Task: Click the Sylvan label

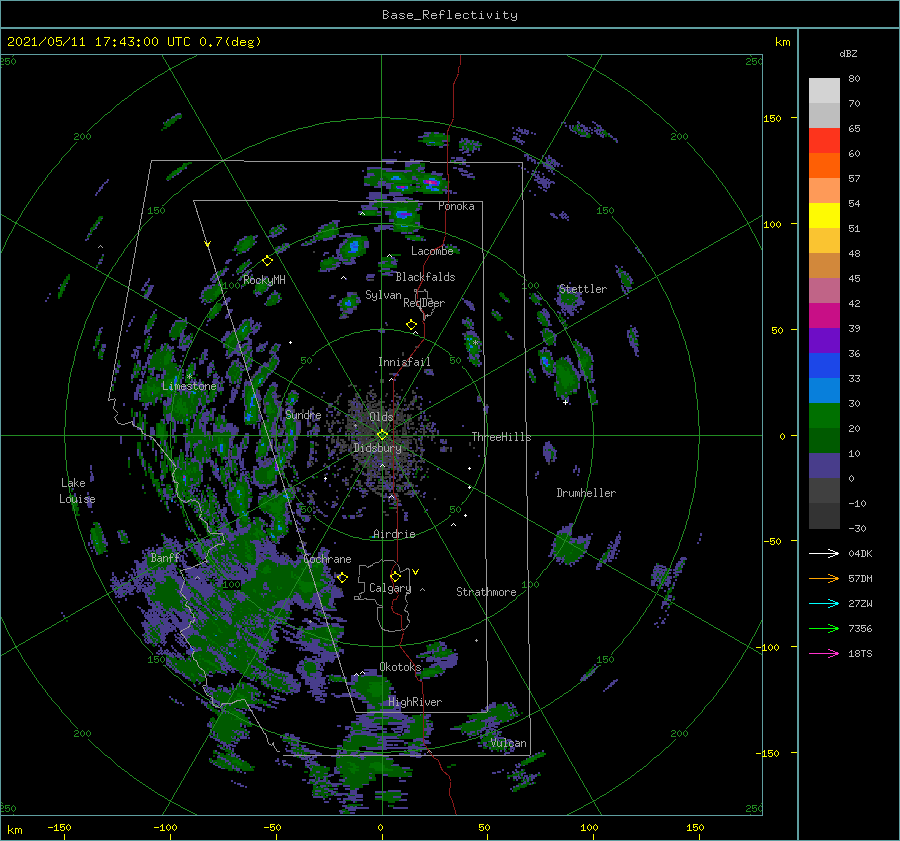Action: [383, 295]
